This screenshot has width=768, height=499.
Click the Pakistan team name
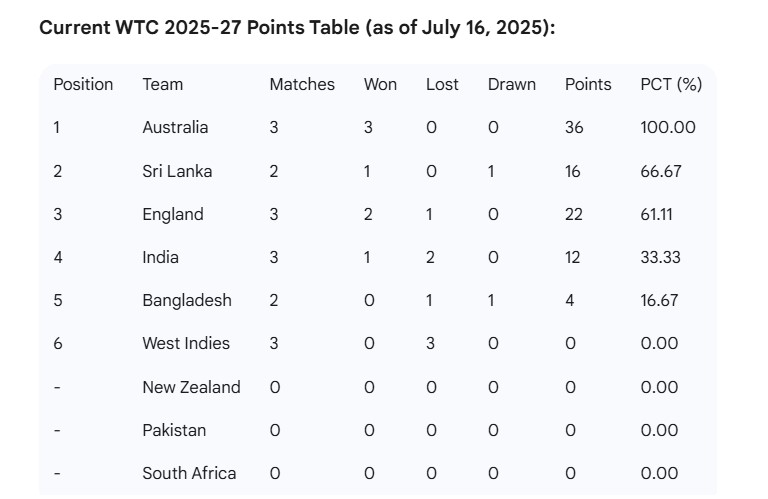[174, 430]
